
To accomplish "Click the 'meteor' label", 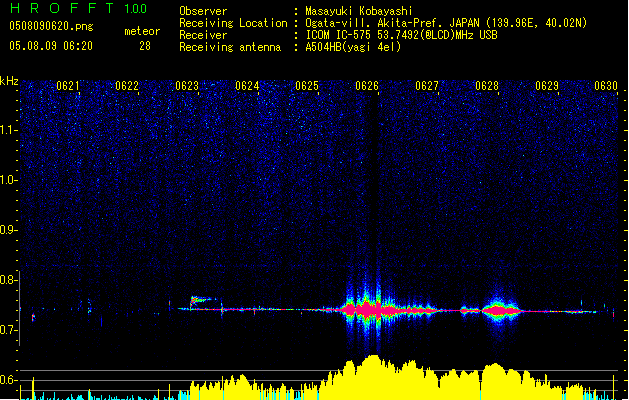I will [142, 31].
